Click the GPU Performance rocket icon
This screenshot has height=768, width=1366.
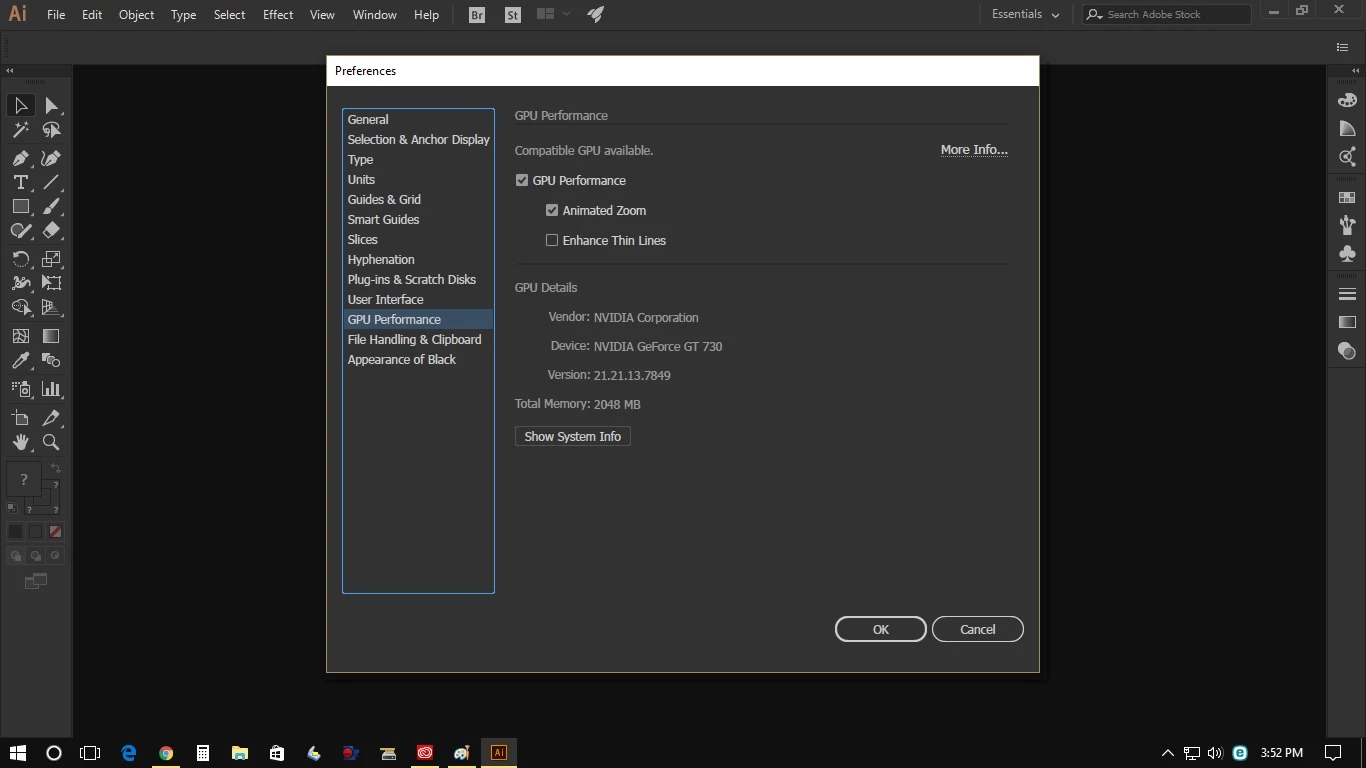595,14
